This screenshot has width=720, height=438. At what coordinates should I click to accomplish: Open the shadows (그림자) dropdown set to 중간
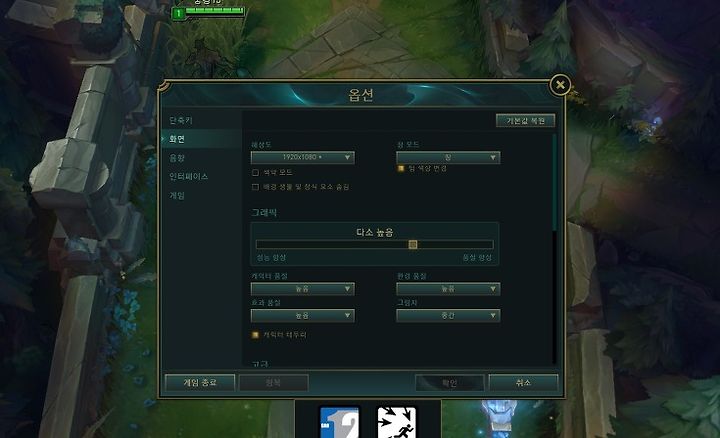(x=448, y=315)
